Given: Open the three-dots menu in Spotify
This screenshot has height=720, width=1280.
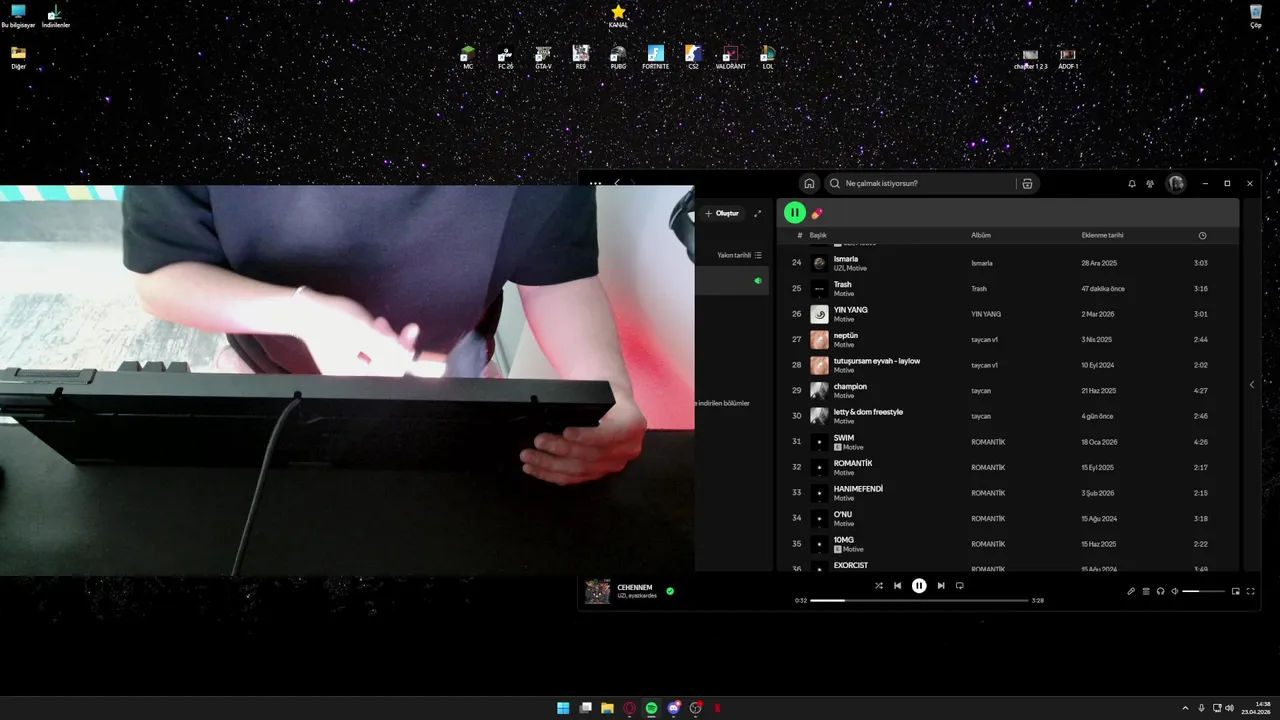Looking at the screenshot, I should [595, 183].
